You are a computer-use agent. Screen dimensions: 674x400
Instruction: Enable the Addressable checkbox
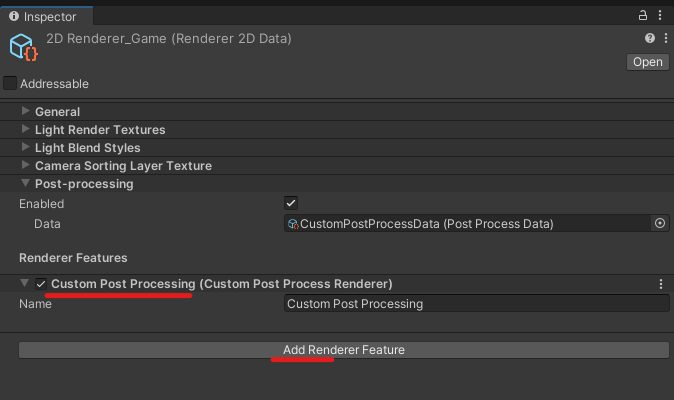10,83
